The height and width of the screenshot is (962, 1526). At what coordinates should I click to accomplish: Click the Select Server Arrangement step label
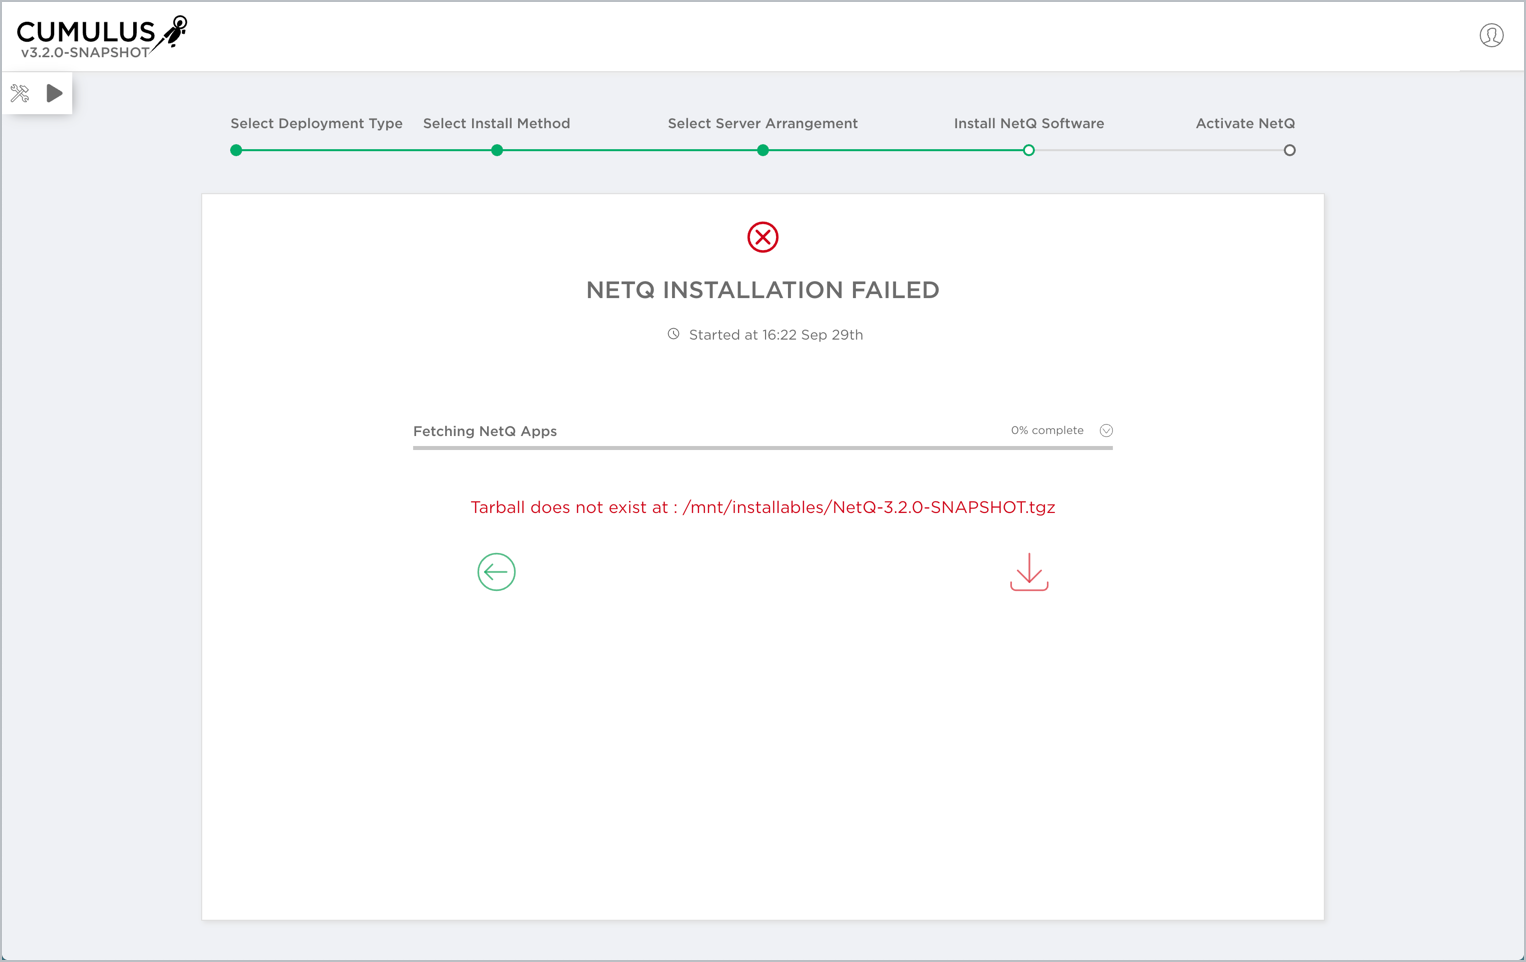point(762,124)
